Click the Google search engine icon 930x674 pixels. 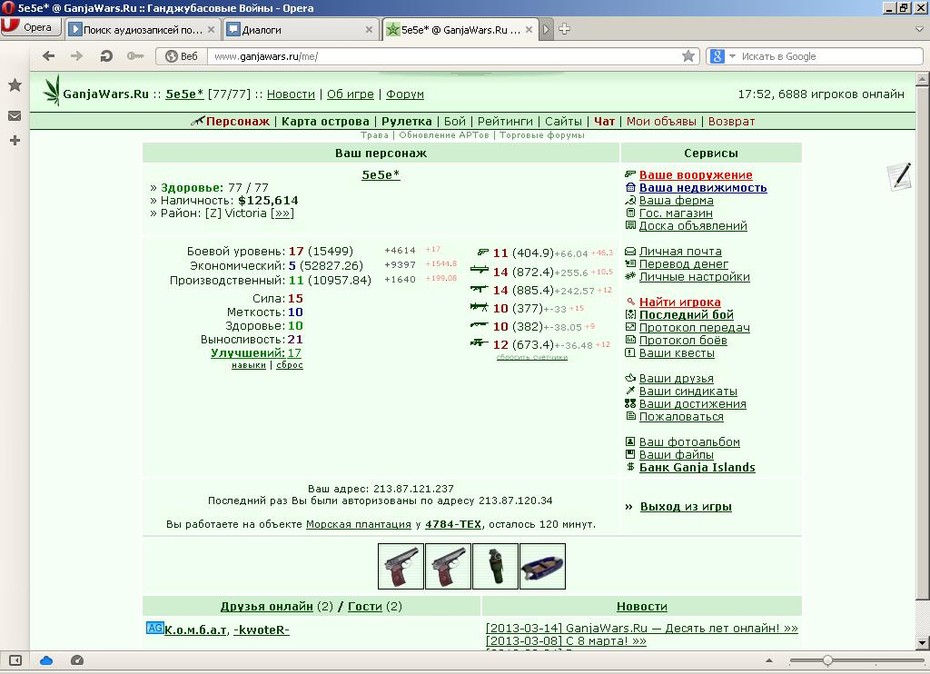pyautogui.click(x=717, y=56)
